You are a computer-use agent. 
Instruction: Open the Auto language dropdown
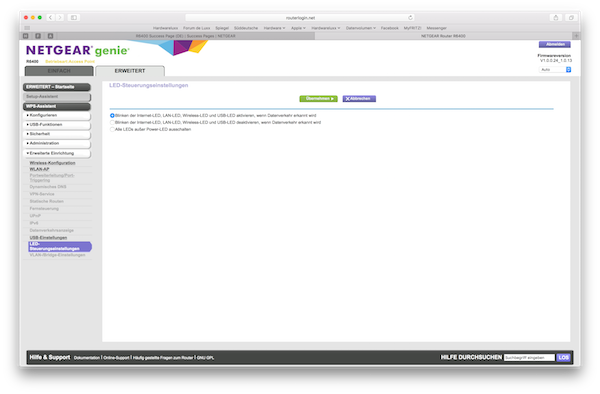[555, 70]
